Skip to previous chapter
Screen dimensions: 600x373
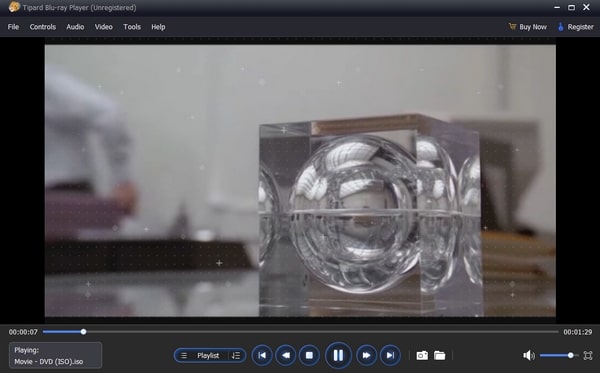(x=262, y=355)
